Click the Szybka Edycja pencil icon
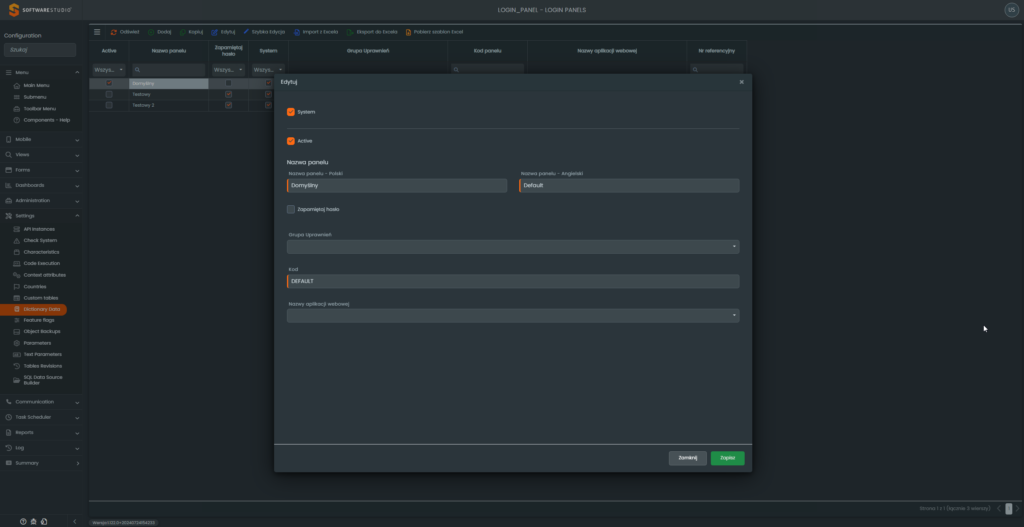 (246, 32)
